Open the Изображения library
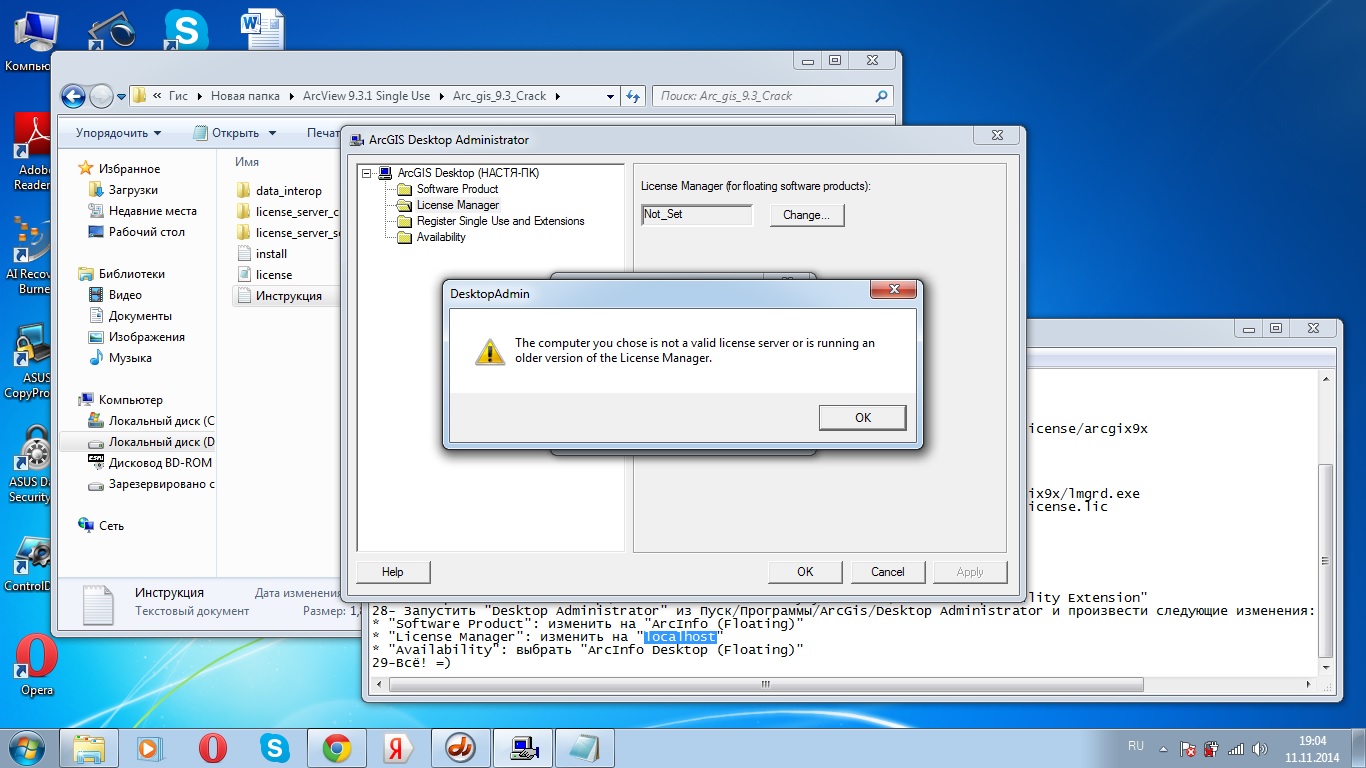1366x768 pixels. [146, 337]
